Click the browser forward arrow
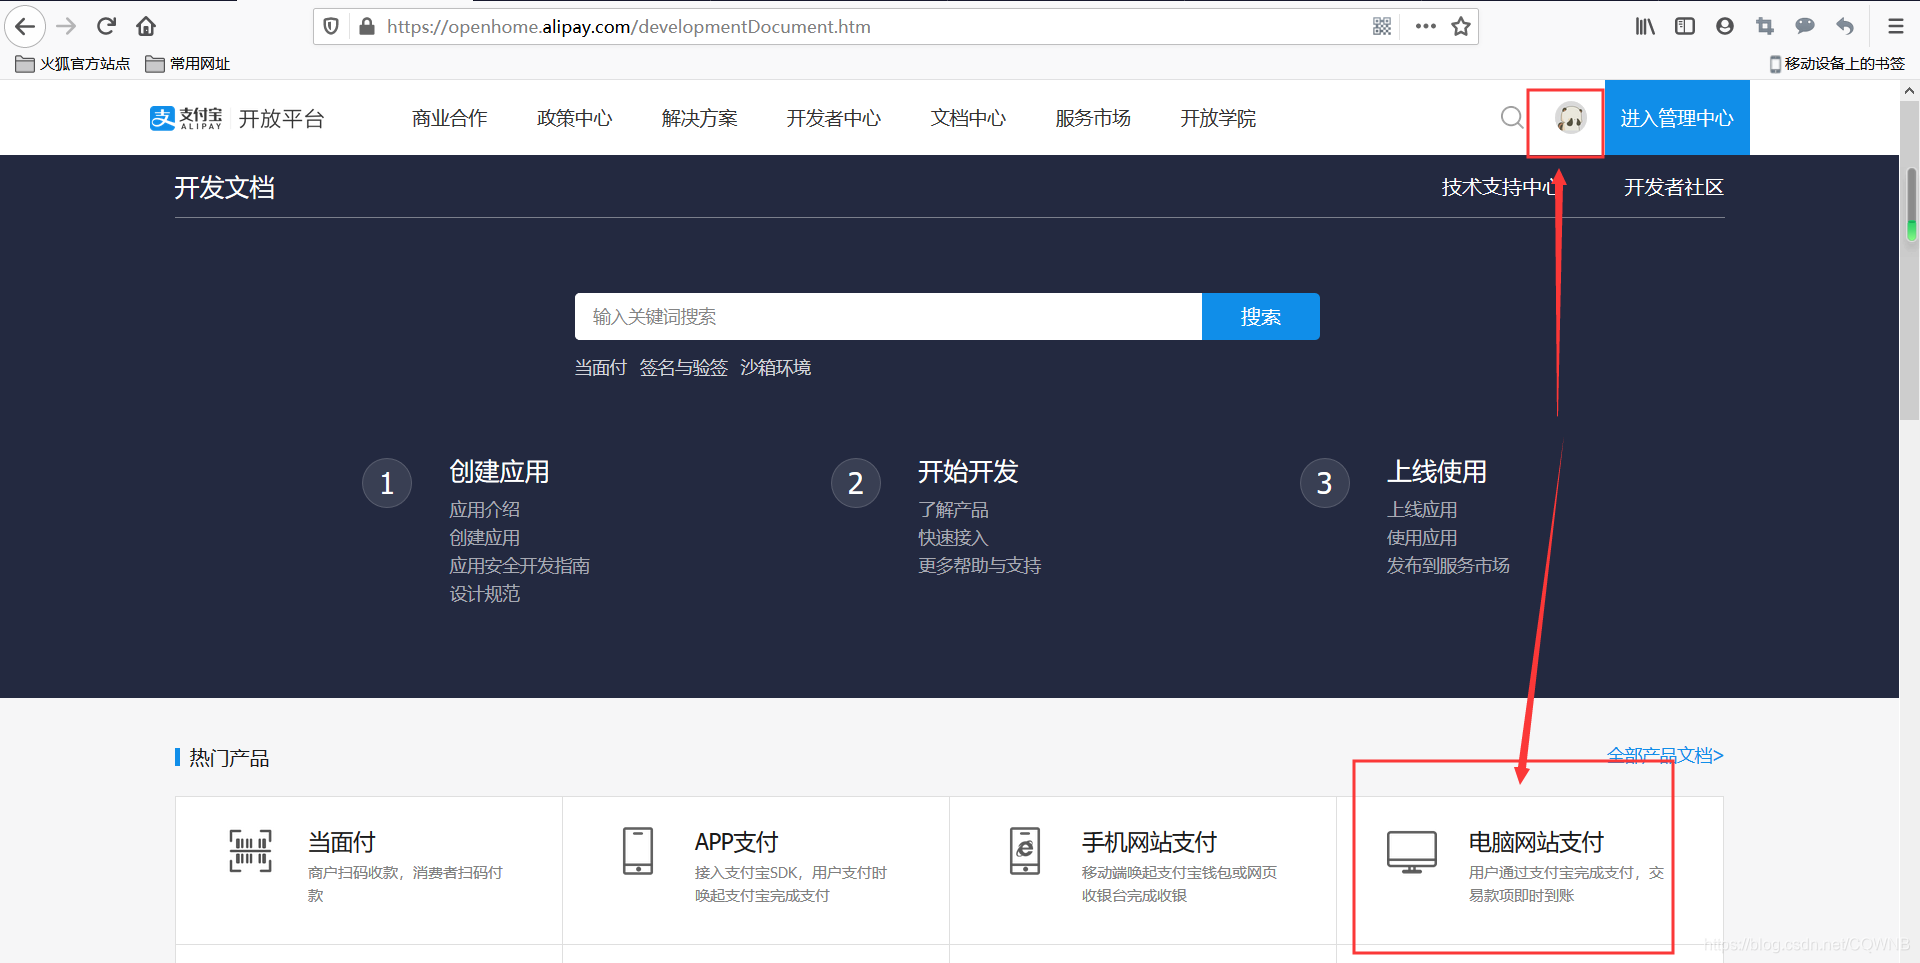The width and height of the screenshot is (1920, 963). tap(67, 26)
